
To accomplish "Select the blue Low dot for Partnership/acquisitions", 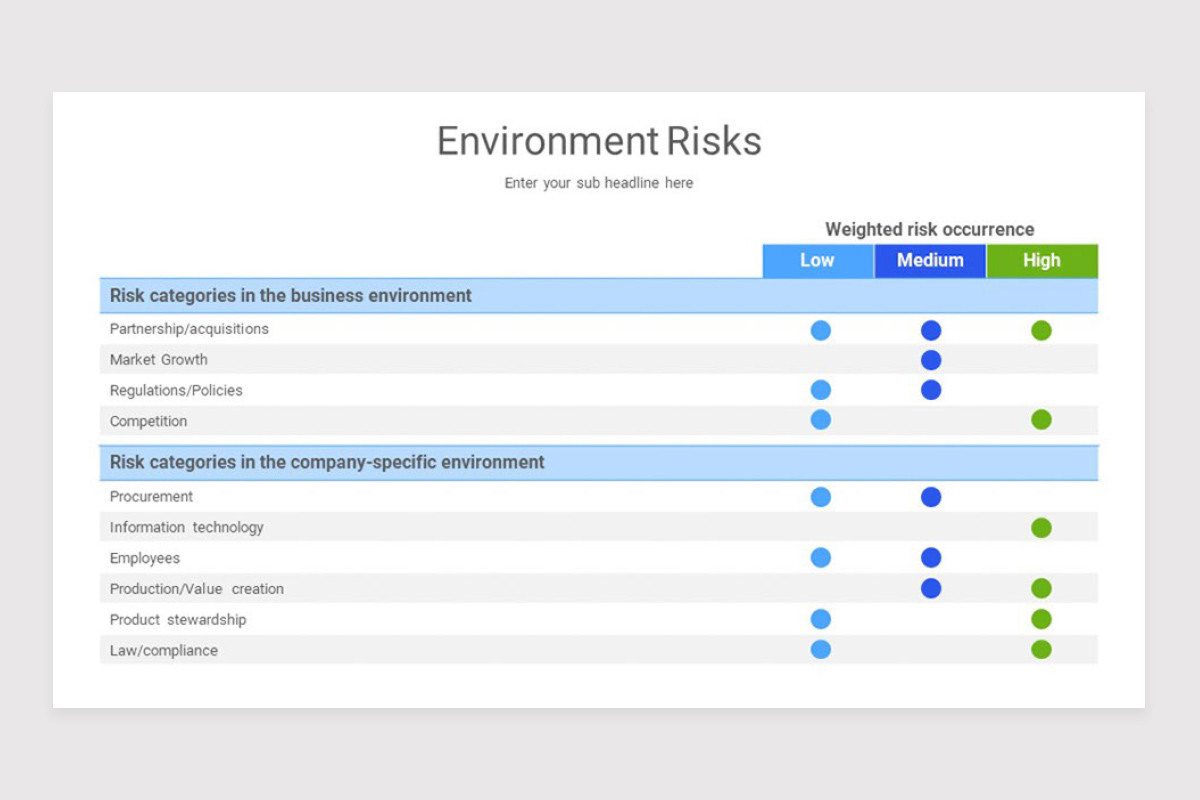I will pyautogui.click(x=820, y=330).
